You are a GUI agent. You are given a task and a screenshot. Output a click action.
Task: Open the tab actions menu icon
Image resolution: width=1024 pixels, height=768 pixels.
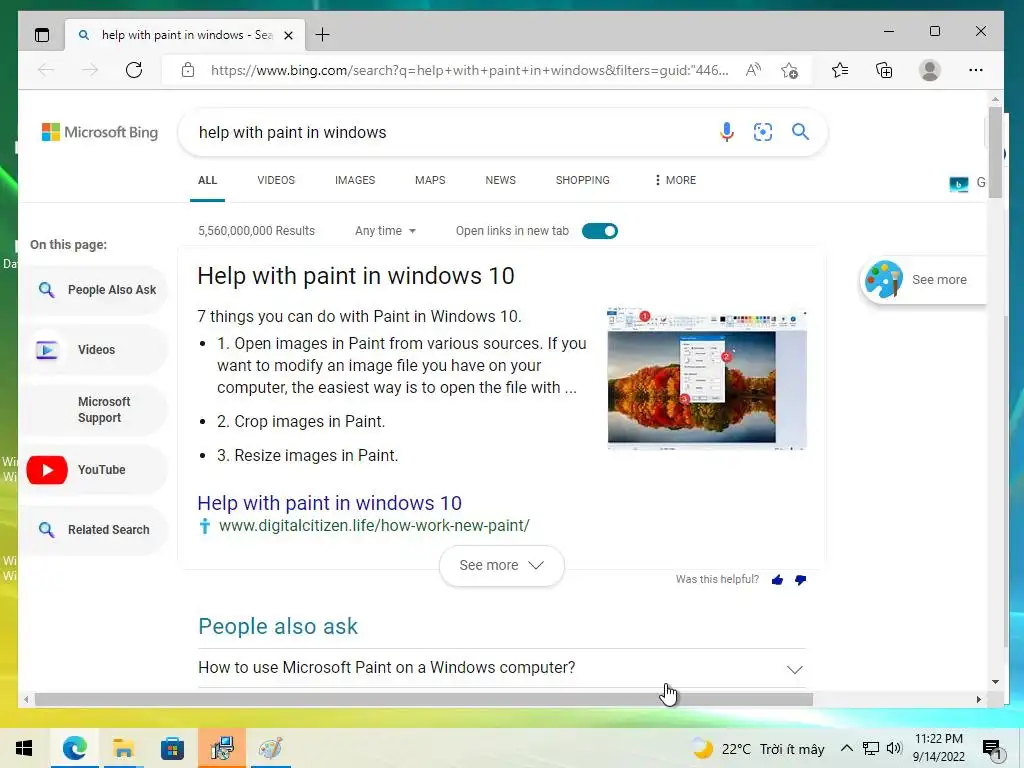pos(42,35)
